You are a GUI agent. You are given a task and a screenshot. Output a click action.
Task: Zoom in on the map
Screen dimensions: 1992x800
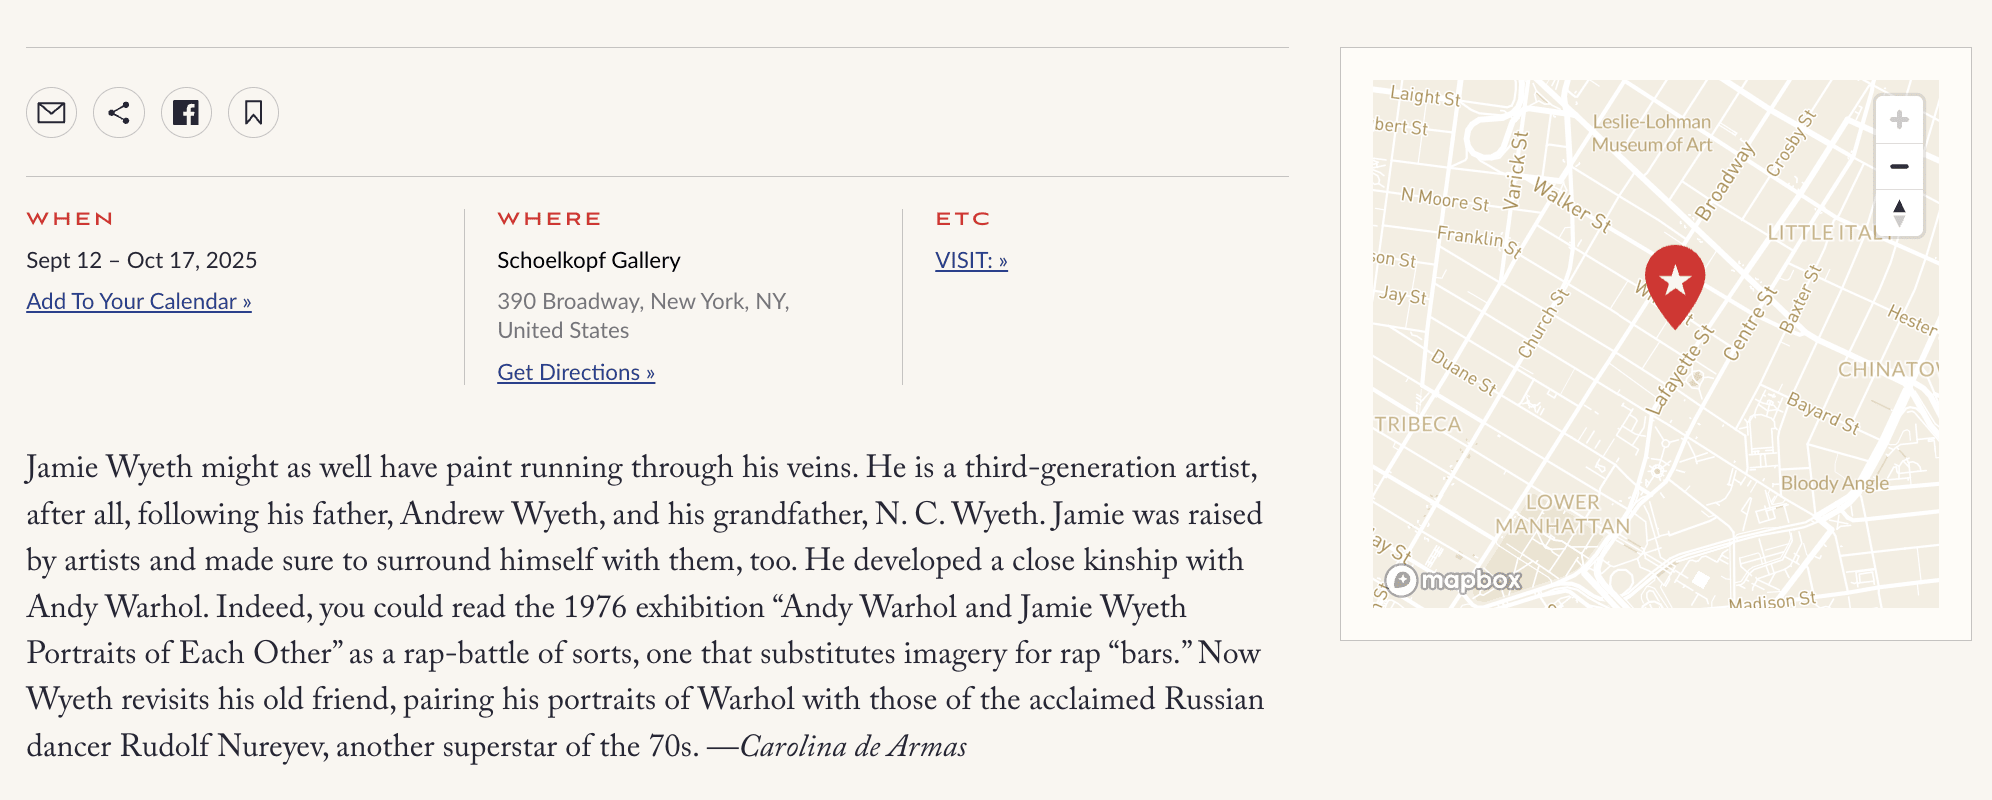pyautogui.click(x=1899, y=121)
